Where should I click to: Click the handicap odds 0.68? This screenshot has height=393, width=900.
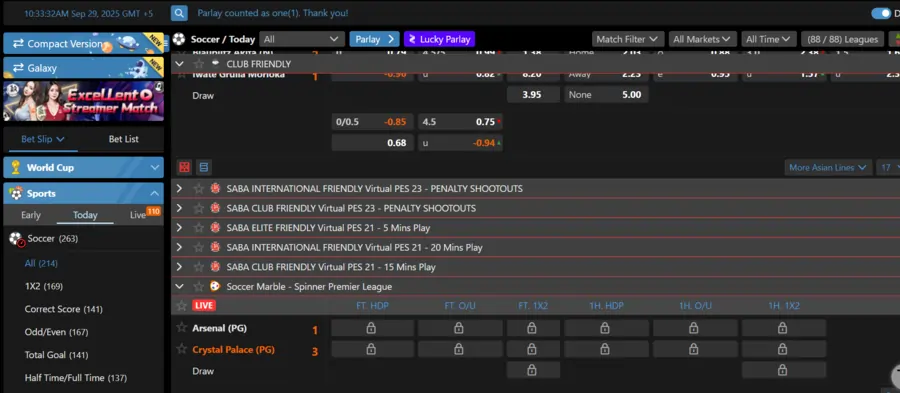tap(372, 143)
